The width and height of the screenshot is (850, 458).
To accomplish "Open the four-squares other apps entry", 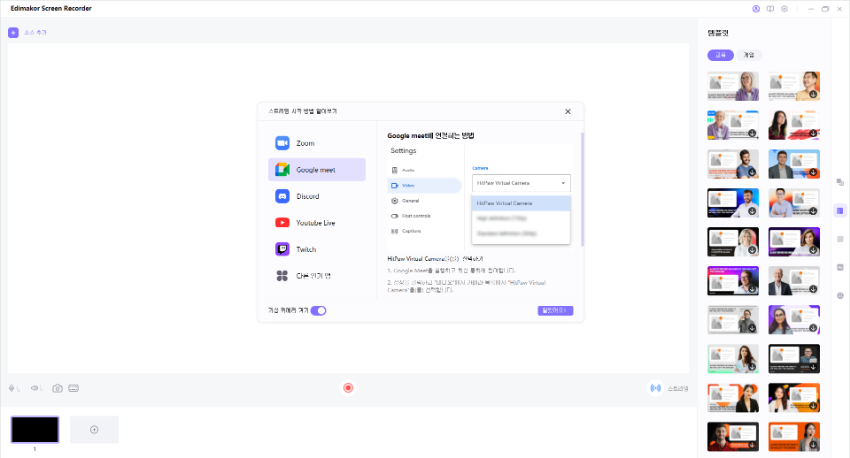I will (x=317, y=276).
